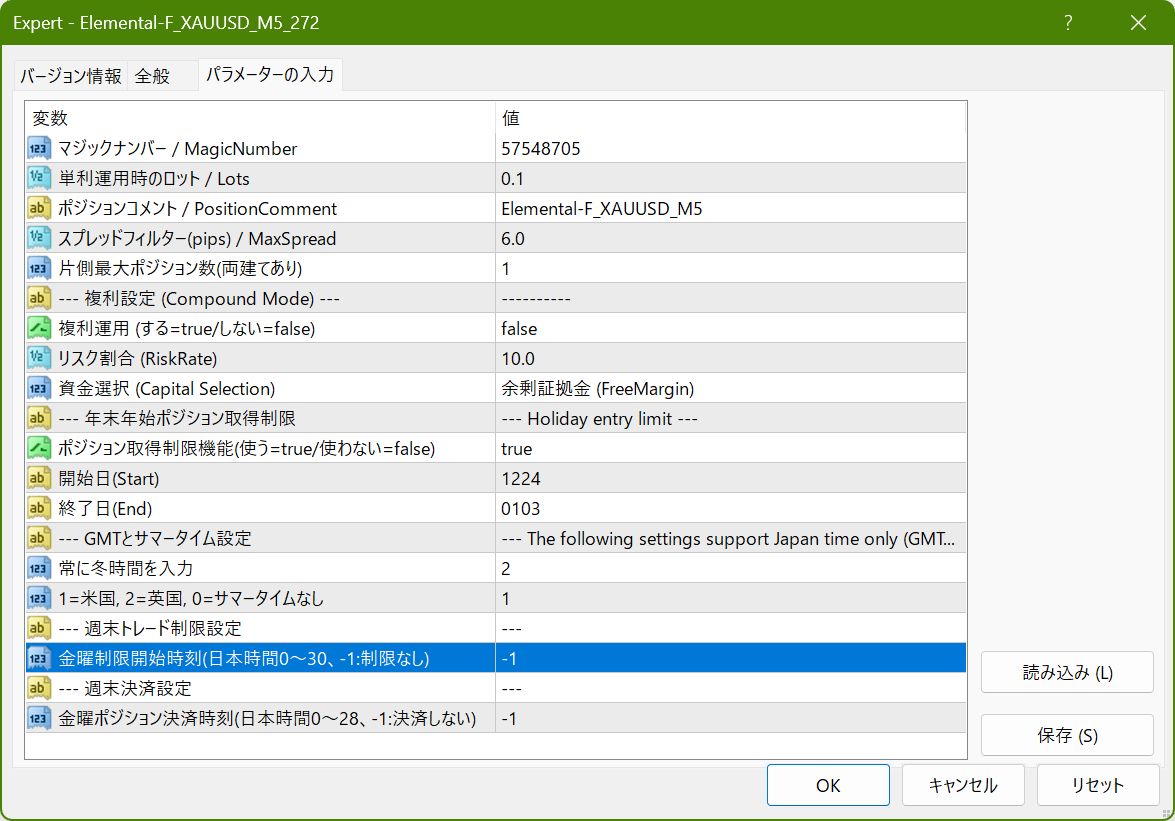Click the decimal icon next to Lots
1175x821 pixels.
tap(40, 179)
